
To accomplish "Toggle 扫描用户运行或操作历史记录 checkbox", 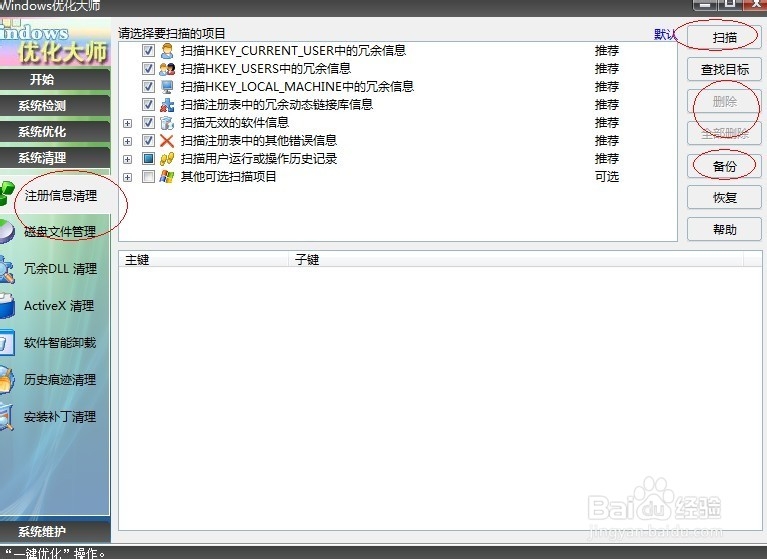I will click(148, 159).
